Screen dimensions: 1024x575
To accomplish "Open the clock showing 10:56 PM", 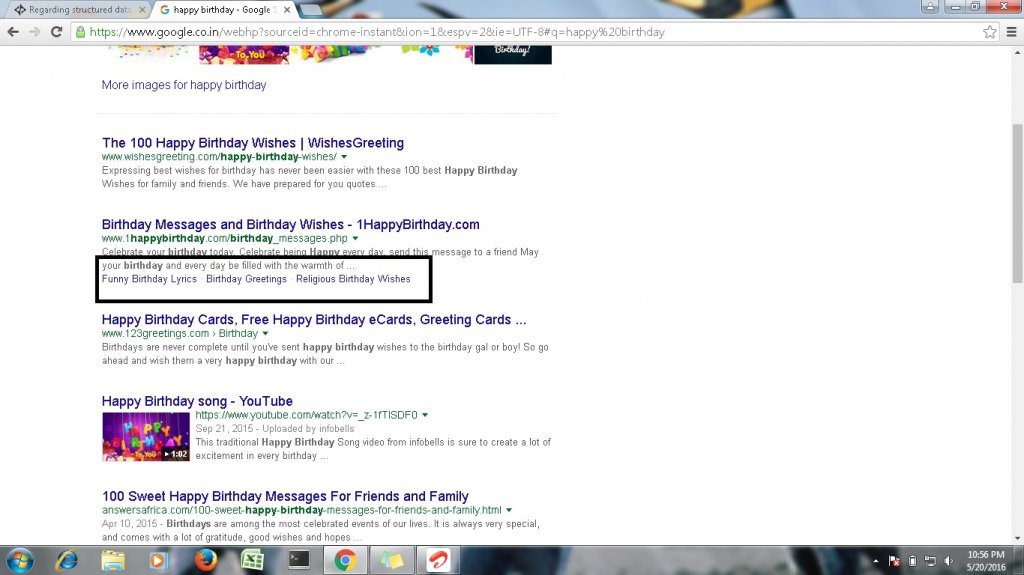I will coord(986,561).
